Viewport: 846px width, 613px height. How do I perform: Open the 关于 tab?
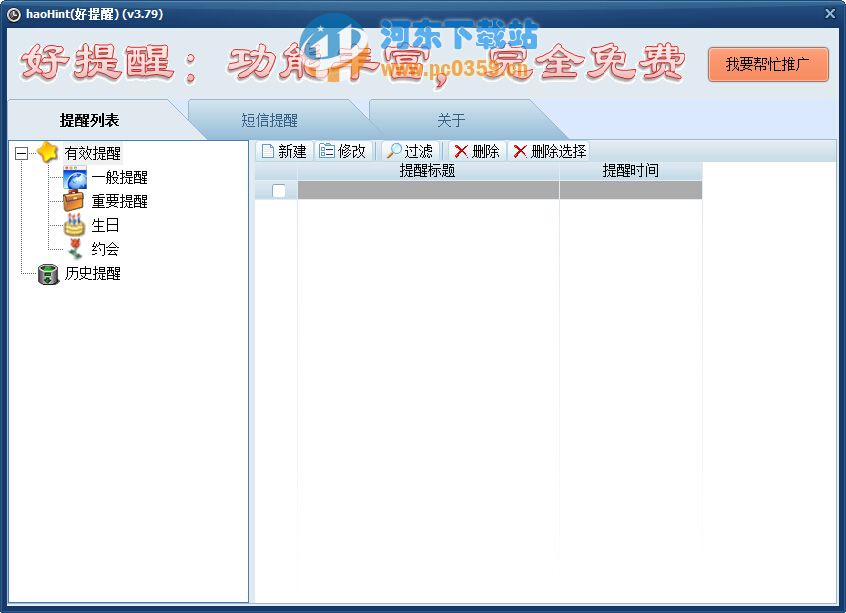click(451, 119)
